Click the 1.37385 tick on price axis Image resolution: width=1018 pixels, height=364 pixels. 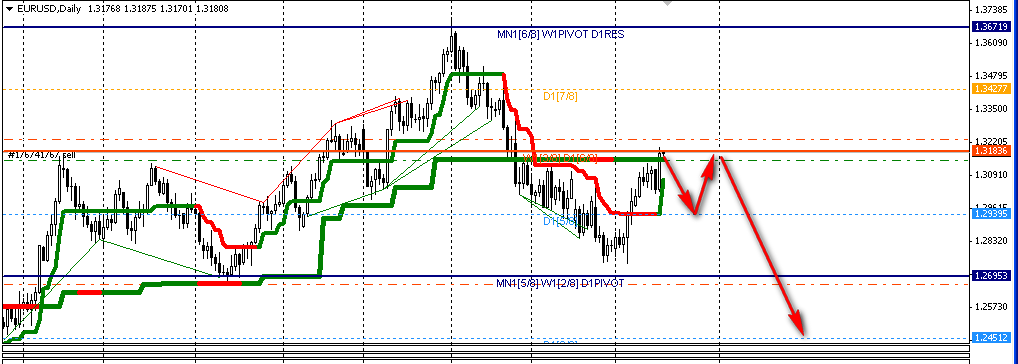992,10
